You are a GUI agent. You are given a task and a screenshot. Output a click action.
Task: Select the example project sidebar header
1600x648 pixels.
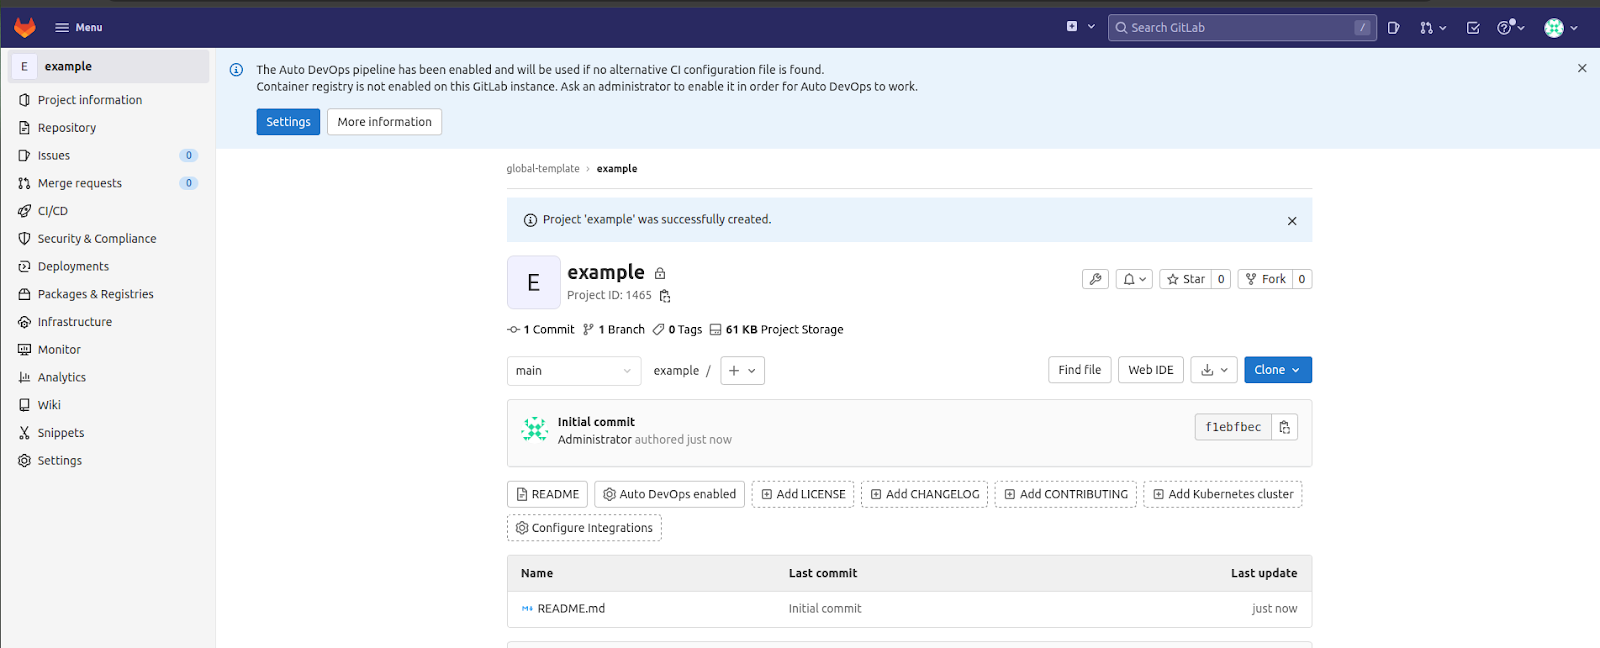pyautogui.click(x=109, y=66)
